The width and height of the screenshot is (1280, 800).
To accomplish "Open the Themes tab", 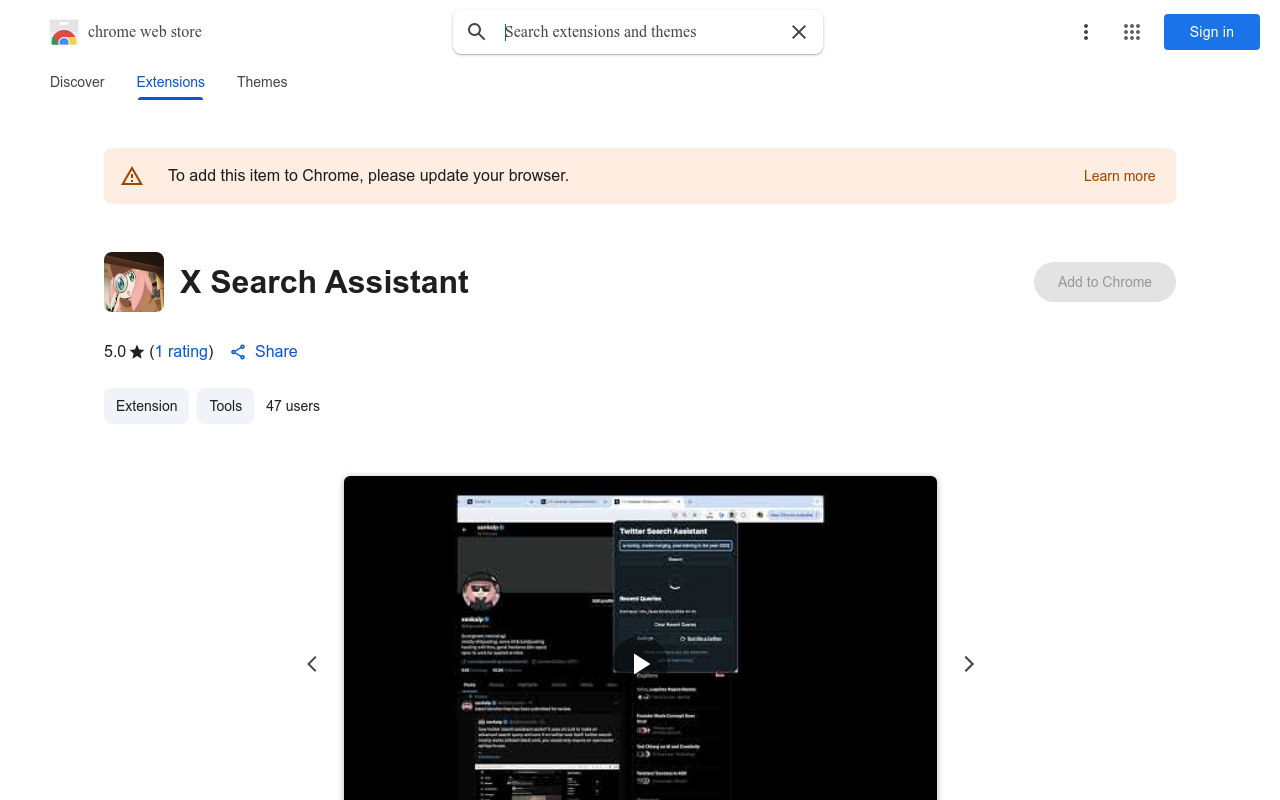I will pos(262,82).
